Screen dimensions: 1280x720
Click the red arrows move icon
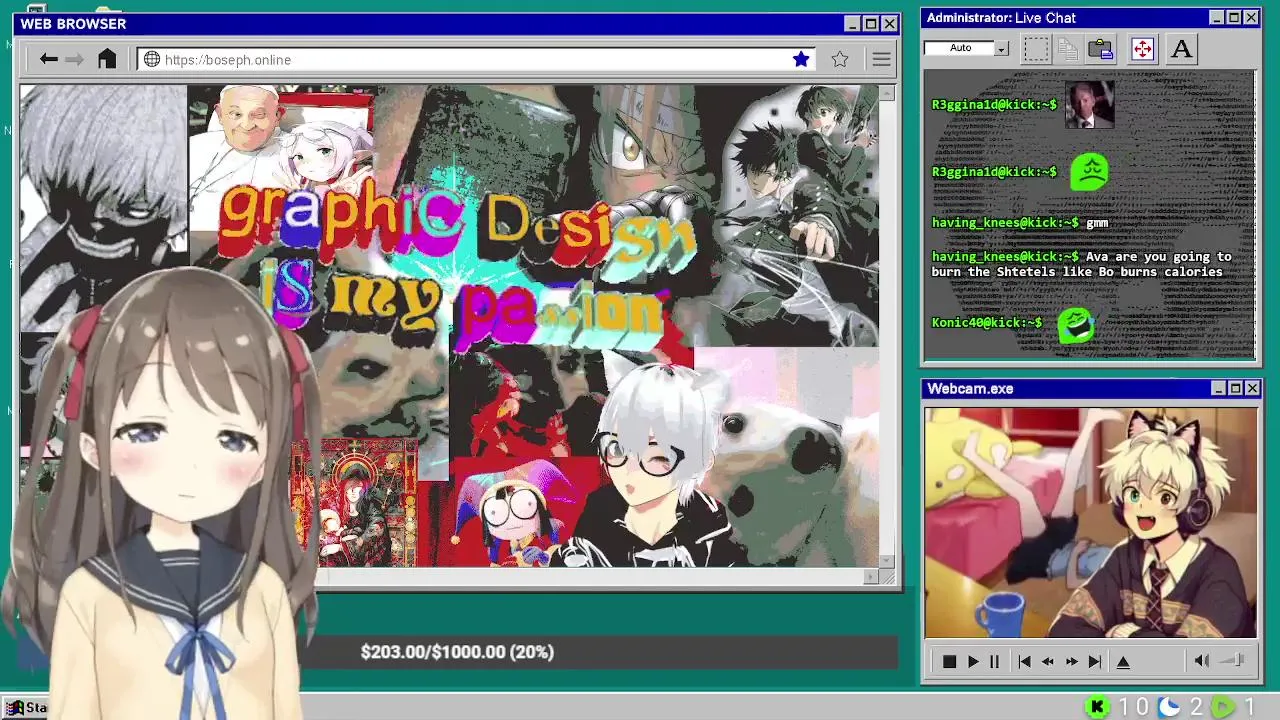[x=1142, y=49]
